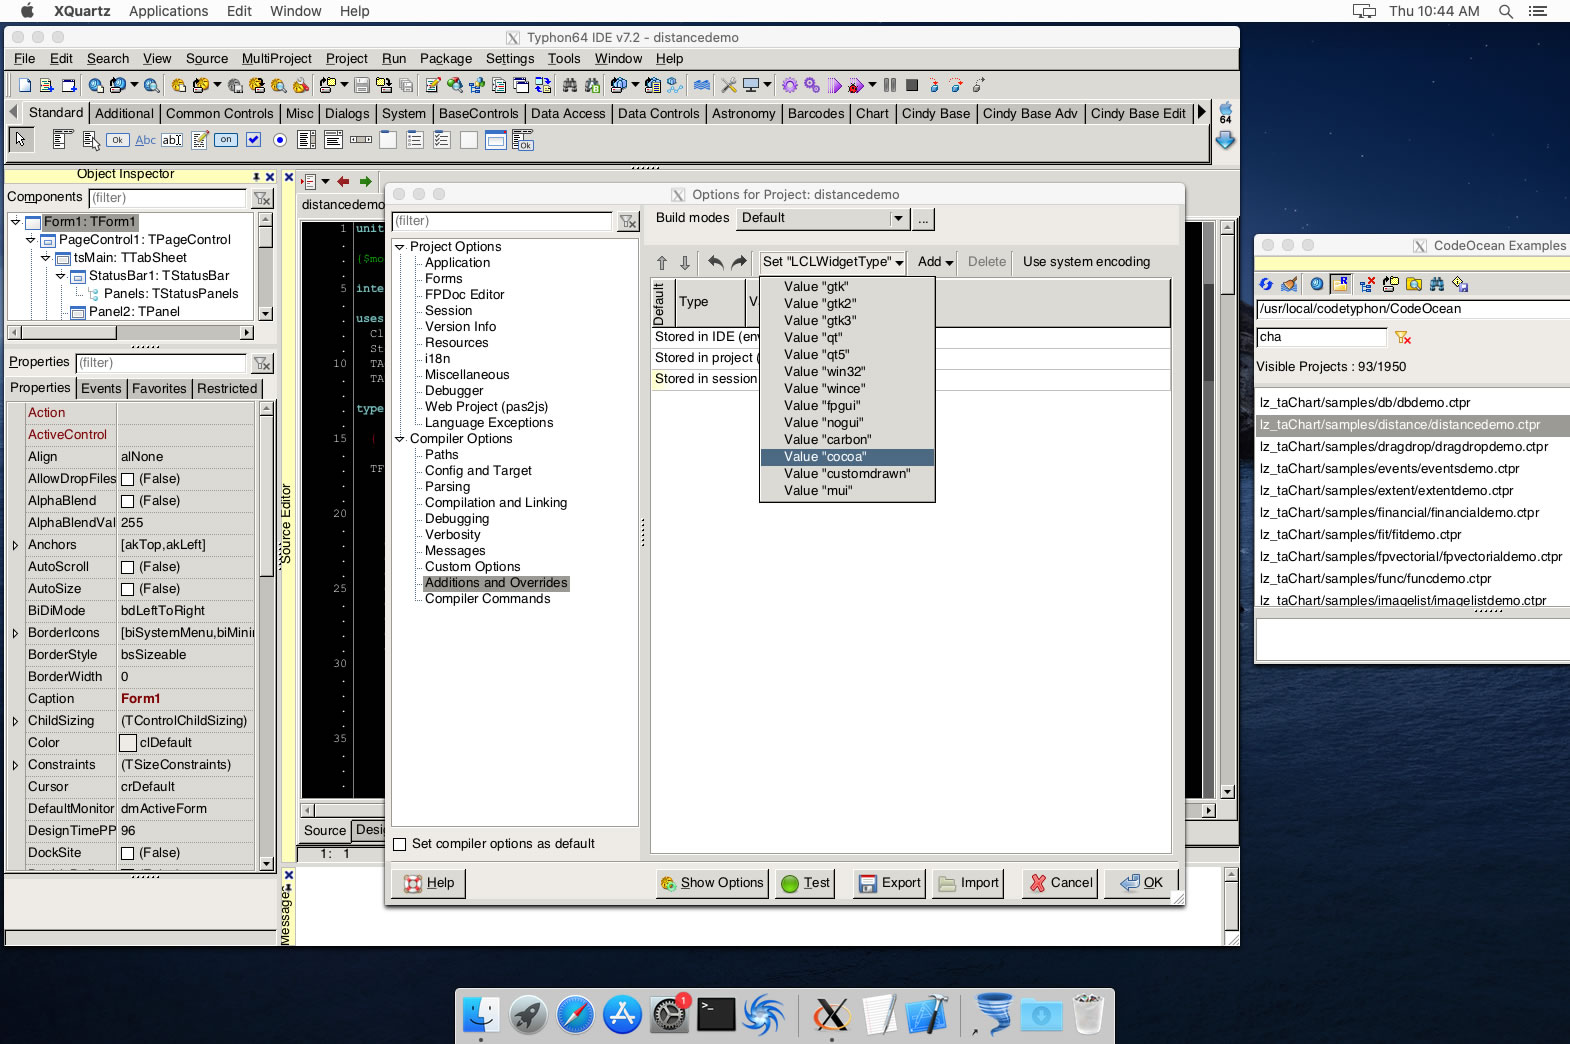This screenshot has height=1044, width=1570.
Task: Click the Set "LCLWidgetType" dropdown button
Action: [832, 262]
